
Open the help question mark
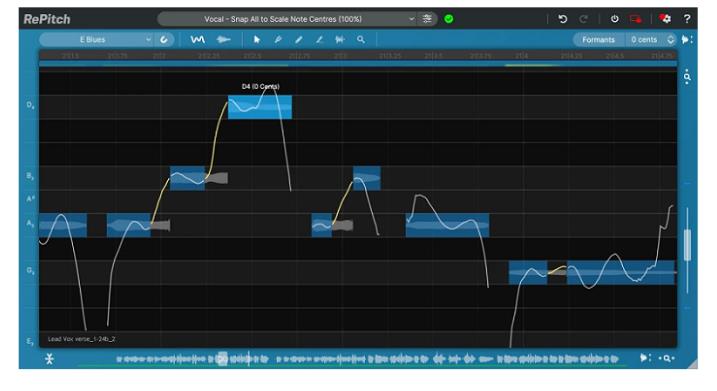point(687,19)
